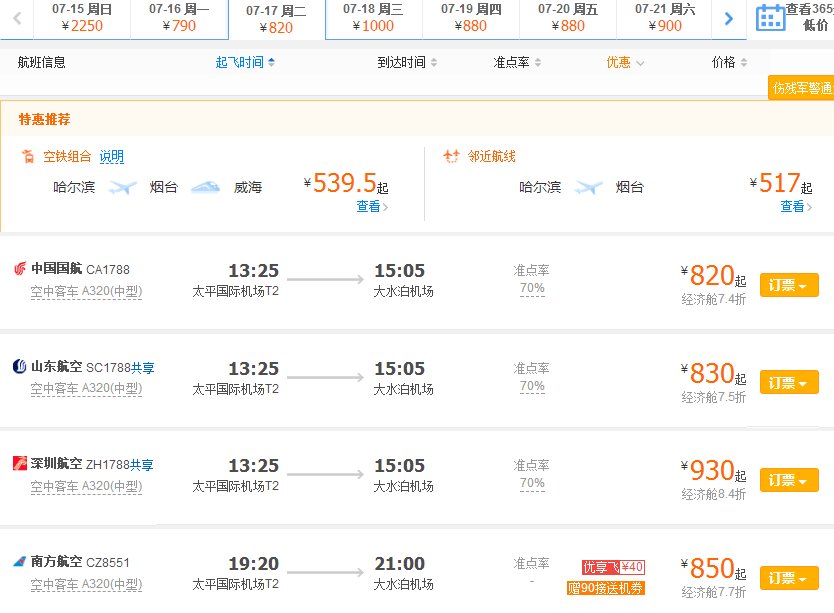Image resolution: width=834 pixels, height=613 pixels.
Task: Click the 伤残军警通 side banner
Action: pyautogui.click(x=801, y=88)
